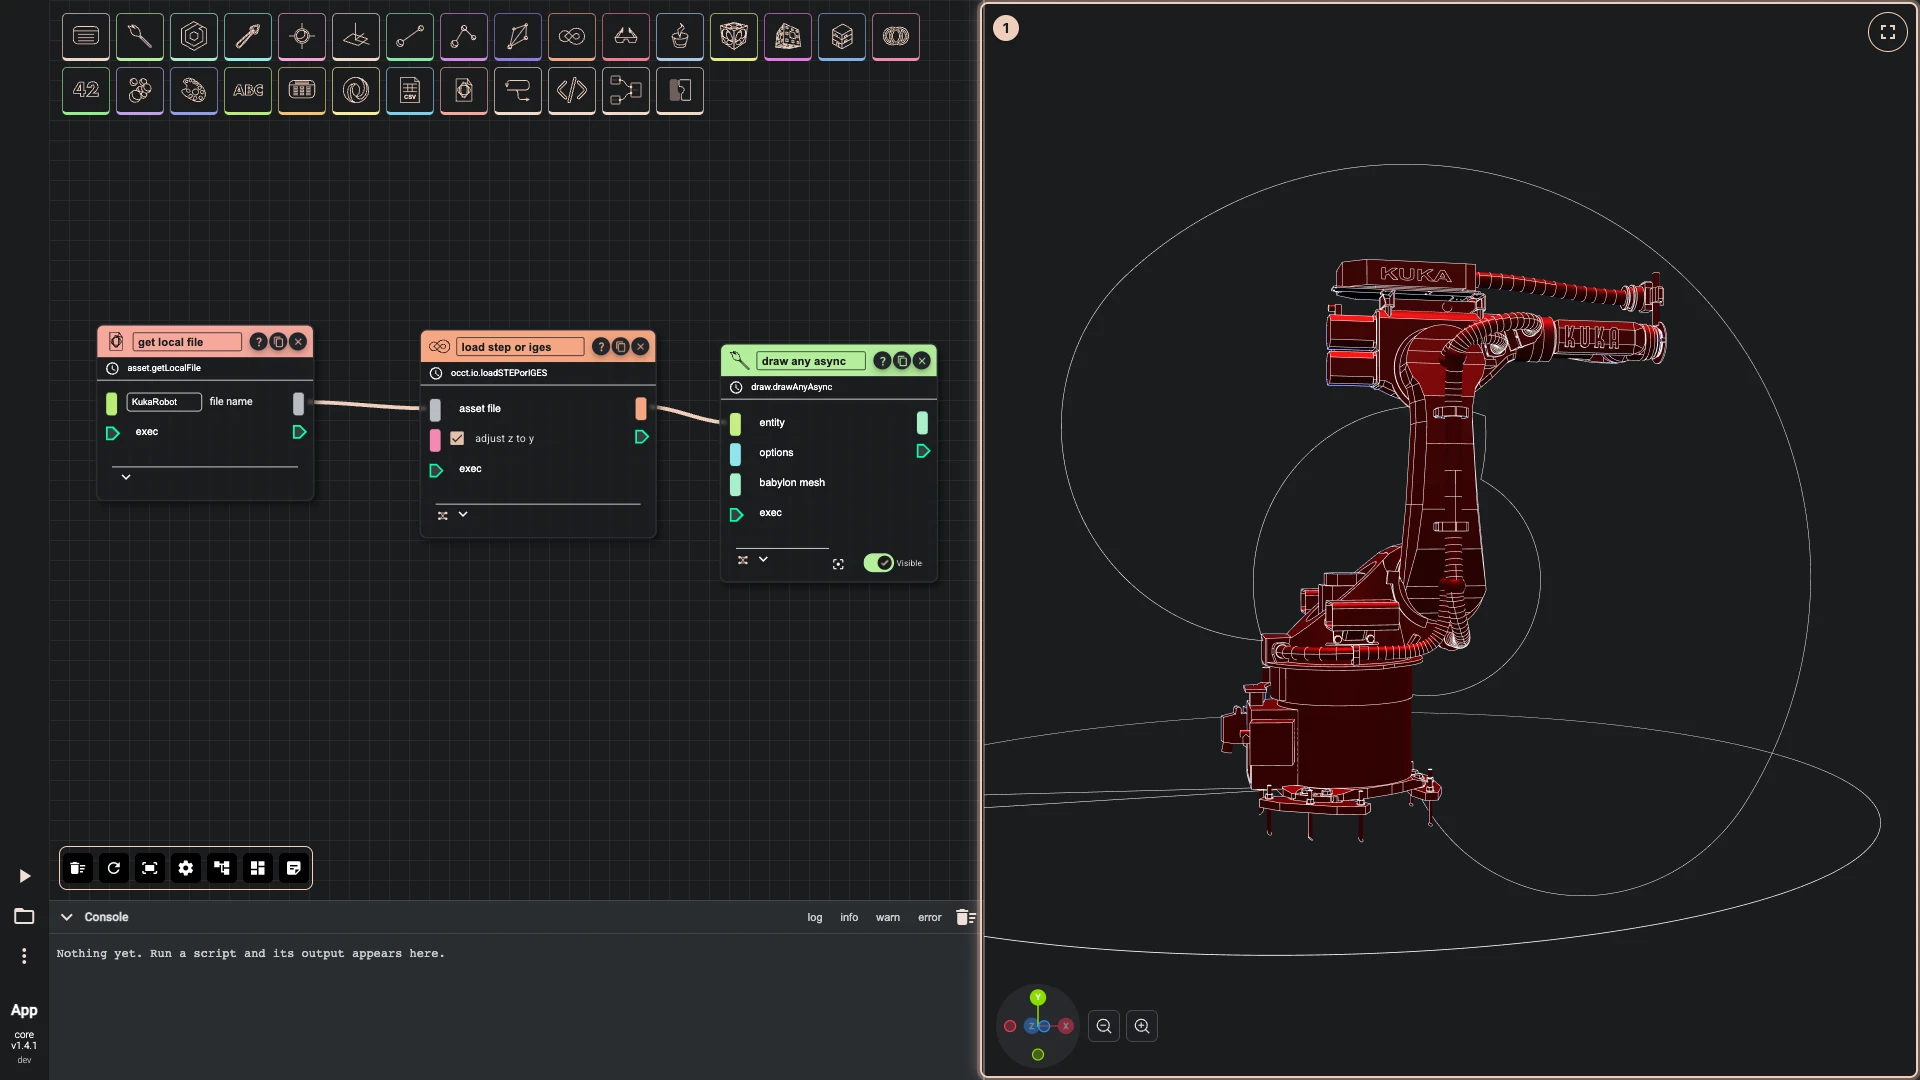Duplicate the 'draw any async' node
The image size is (1920, 1080).
pos(902,361)
